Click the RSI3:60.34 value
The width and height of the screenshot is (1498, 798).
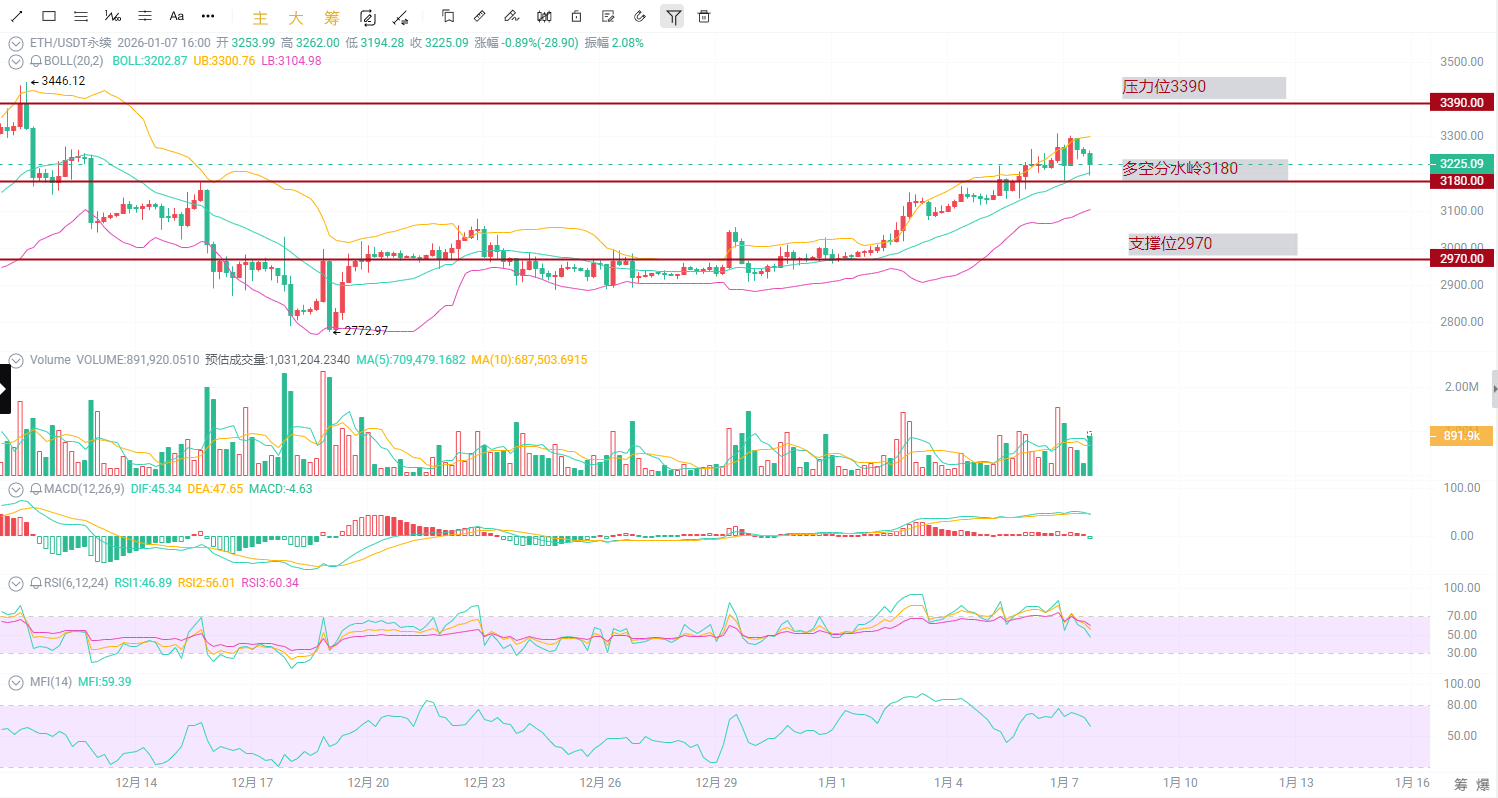point(270,582)
